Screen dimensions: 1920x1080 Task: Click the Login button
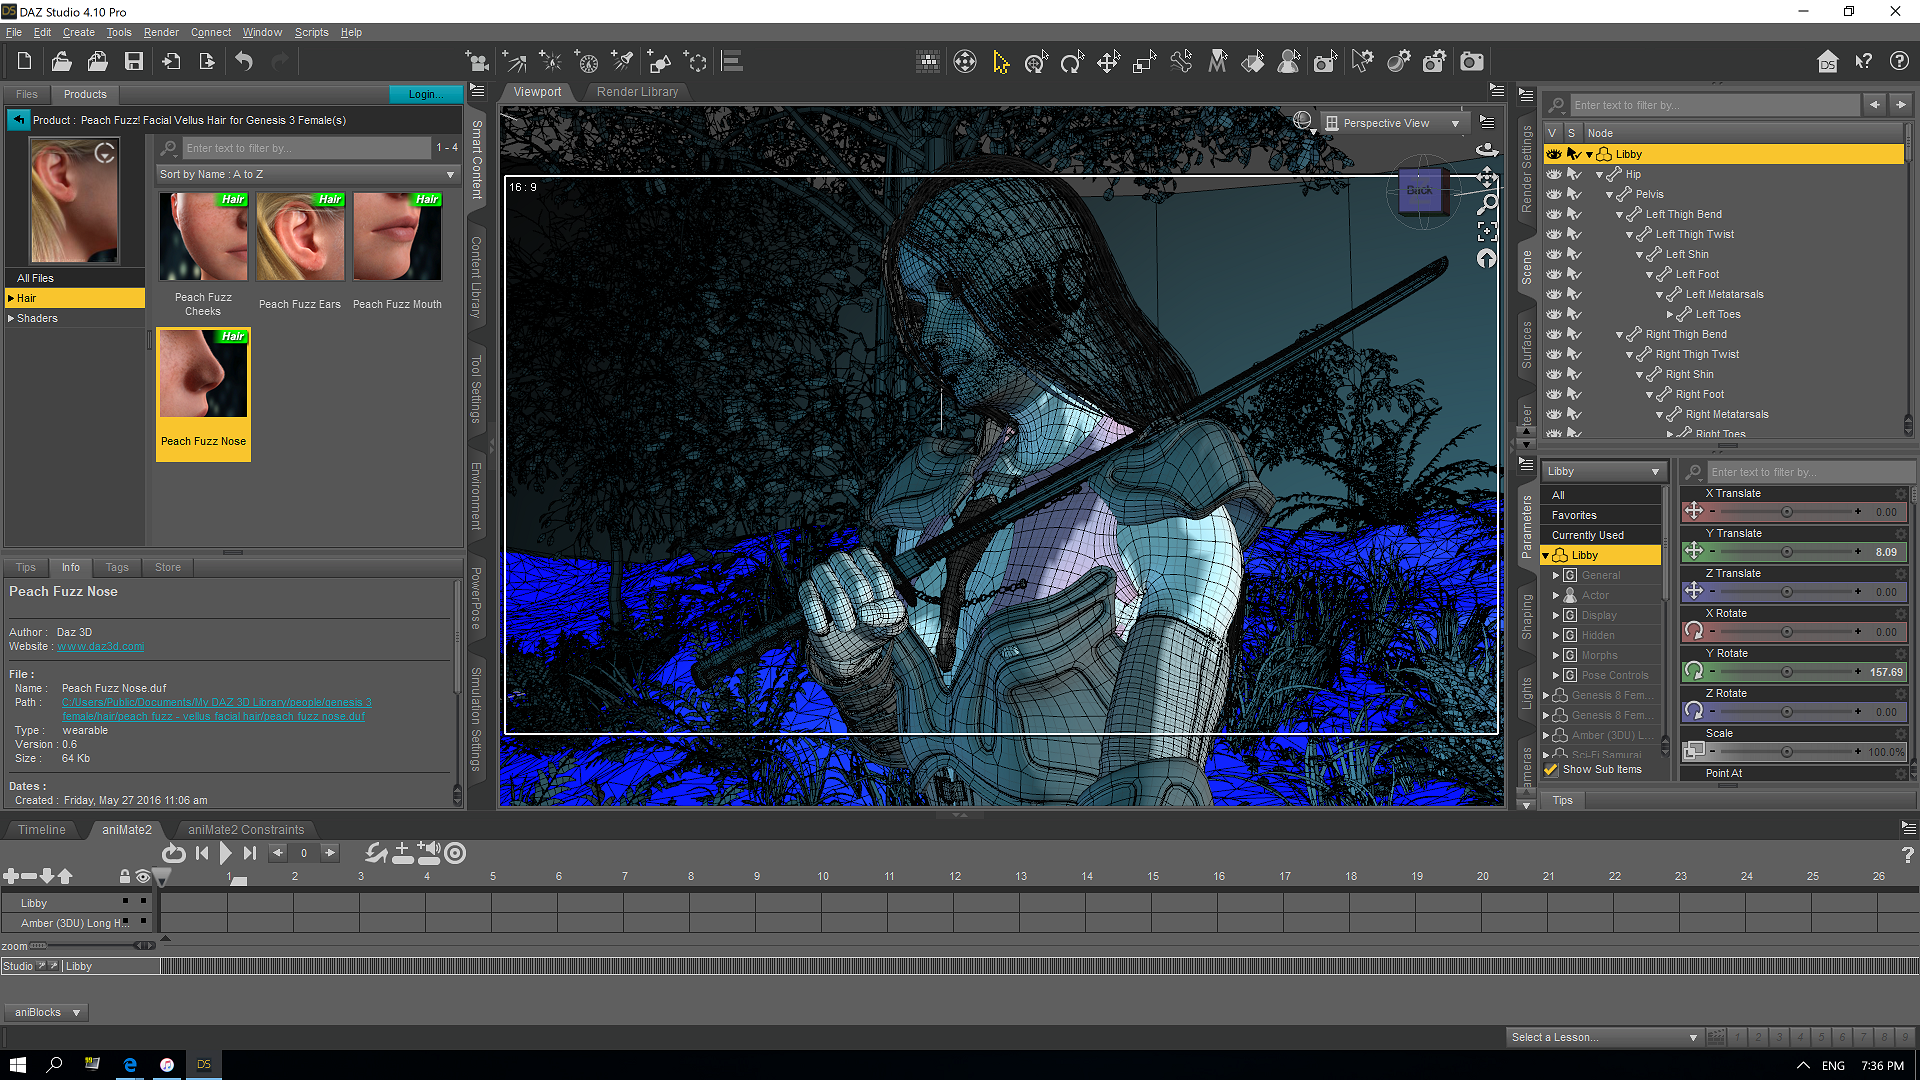pyautogui.click(x=425, y=94)
